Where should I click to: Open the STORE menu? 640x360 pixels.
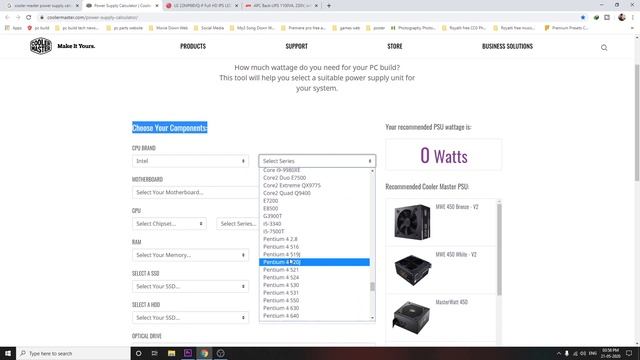[395, 46]
